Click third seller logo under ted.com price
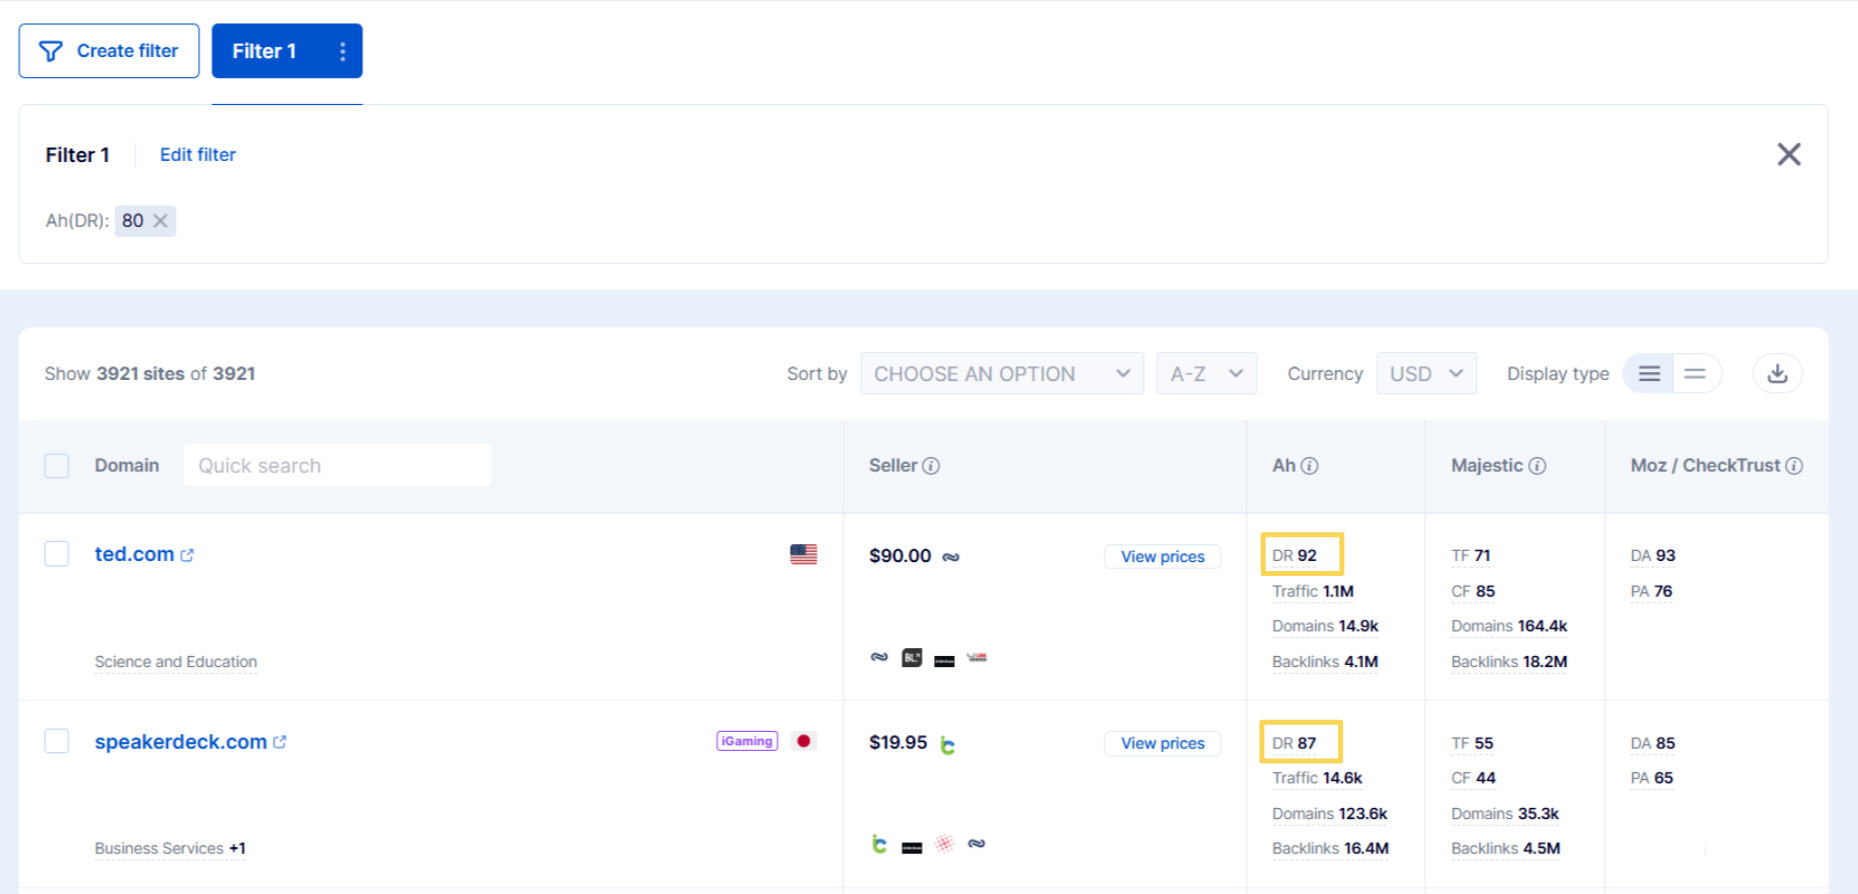1858x894 pixels. point(944,660)
